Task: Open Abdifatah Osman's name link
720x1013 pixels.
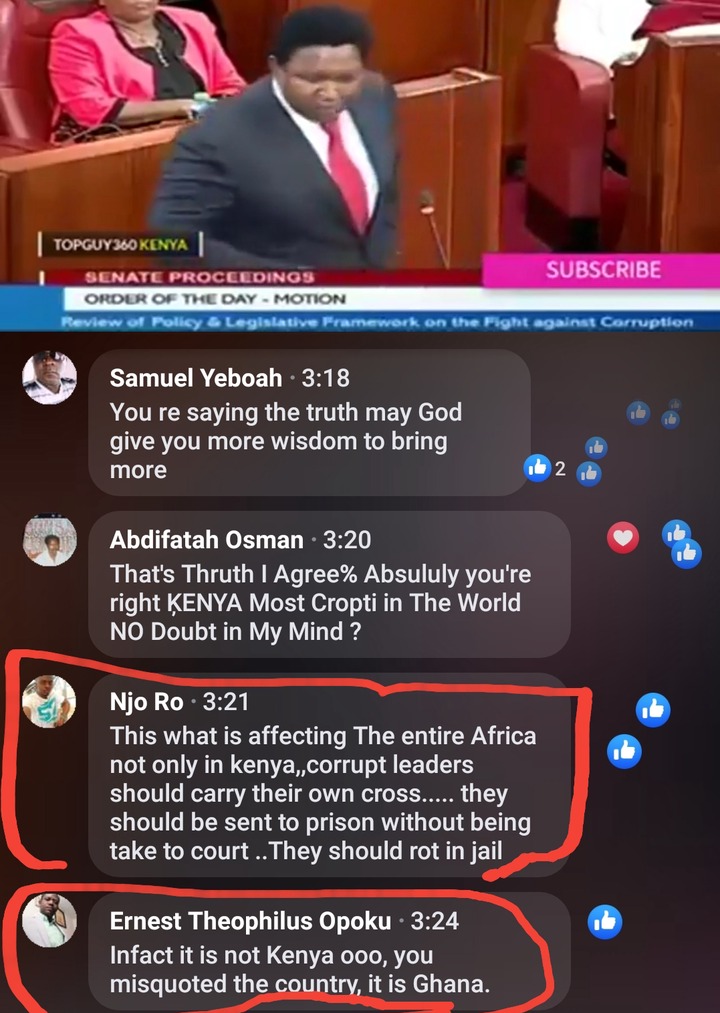Action: coord(207,539)
